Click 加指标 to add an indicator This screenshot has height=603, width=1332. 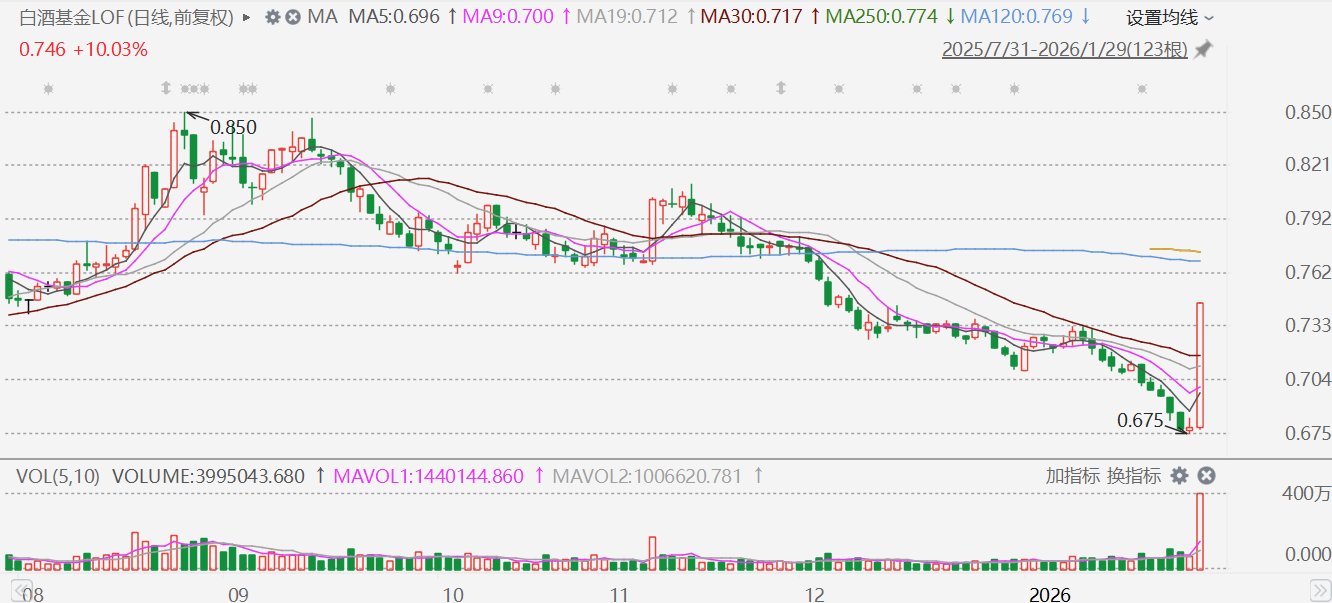(x=1073, y=476)
